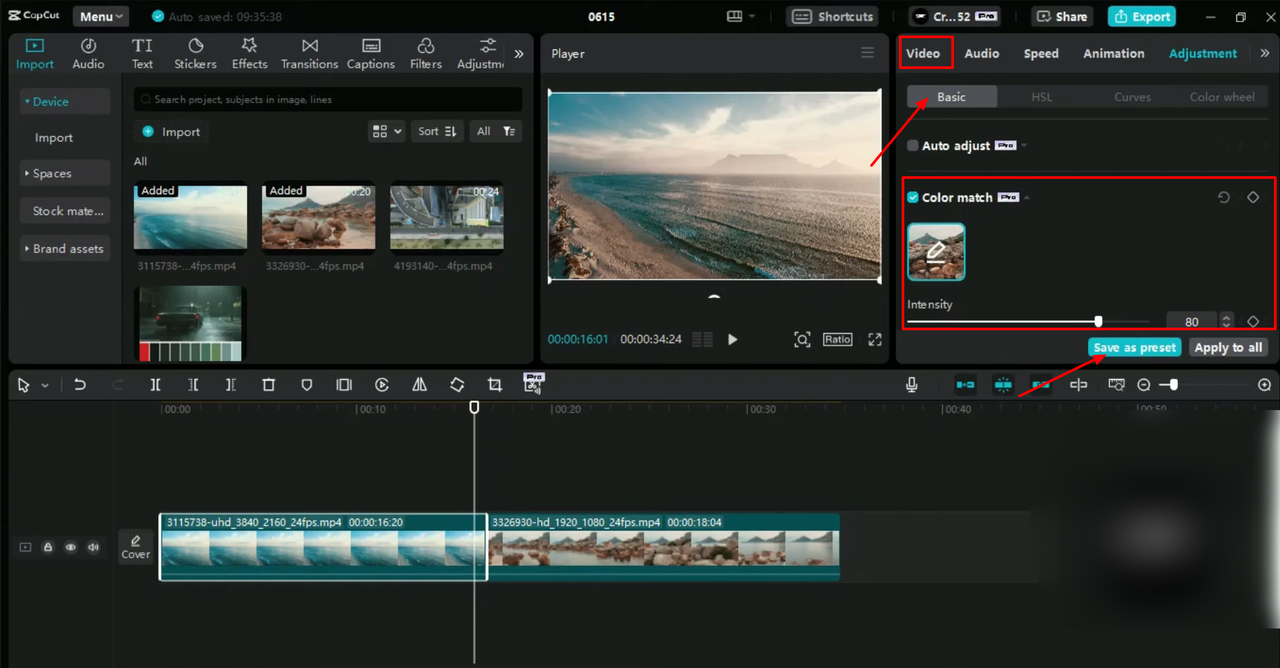Delete the selected clip with trash icon
The image size is (1280, 668).
click(268, 385)
